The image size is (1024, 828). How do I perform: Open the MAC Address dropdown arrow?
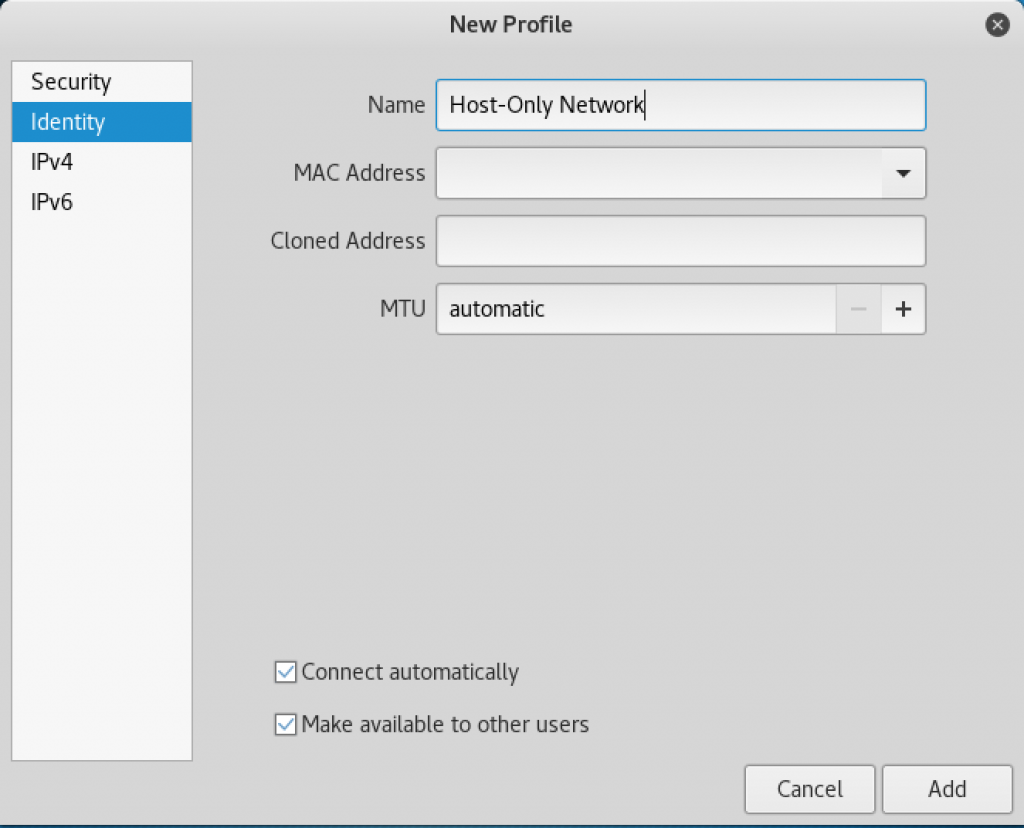click(x=903, y=173)
